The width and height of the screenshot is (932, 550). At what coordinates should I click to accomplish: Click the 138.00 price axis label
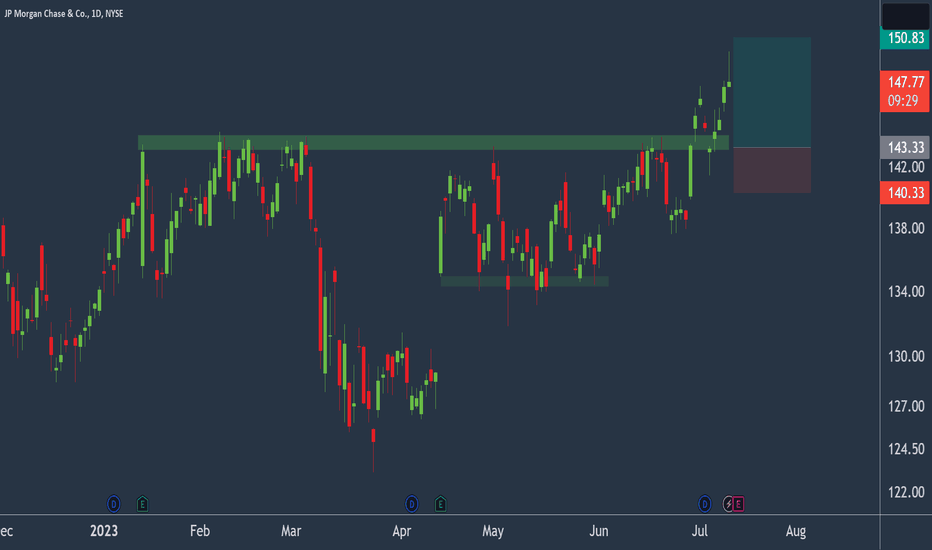(906, 228)
